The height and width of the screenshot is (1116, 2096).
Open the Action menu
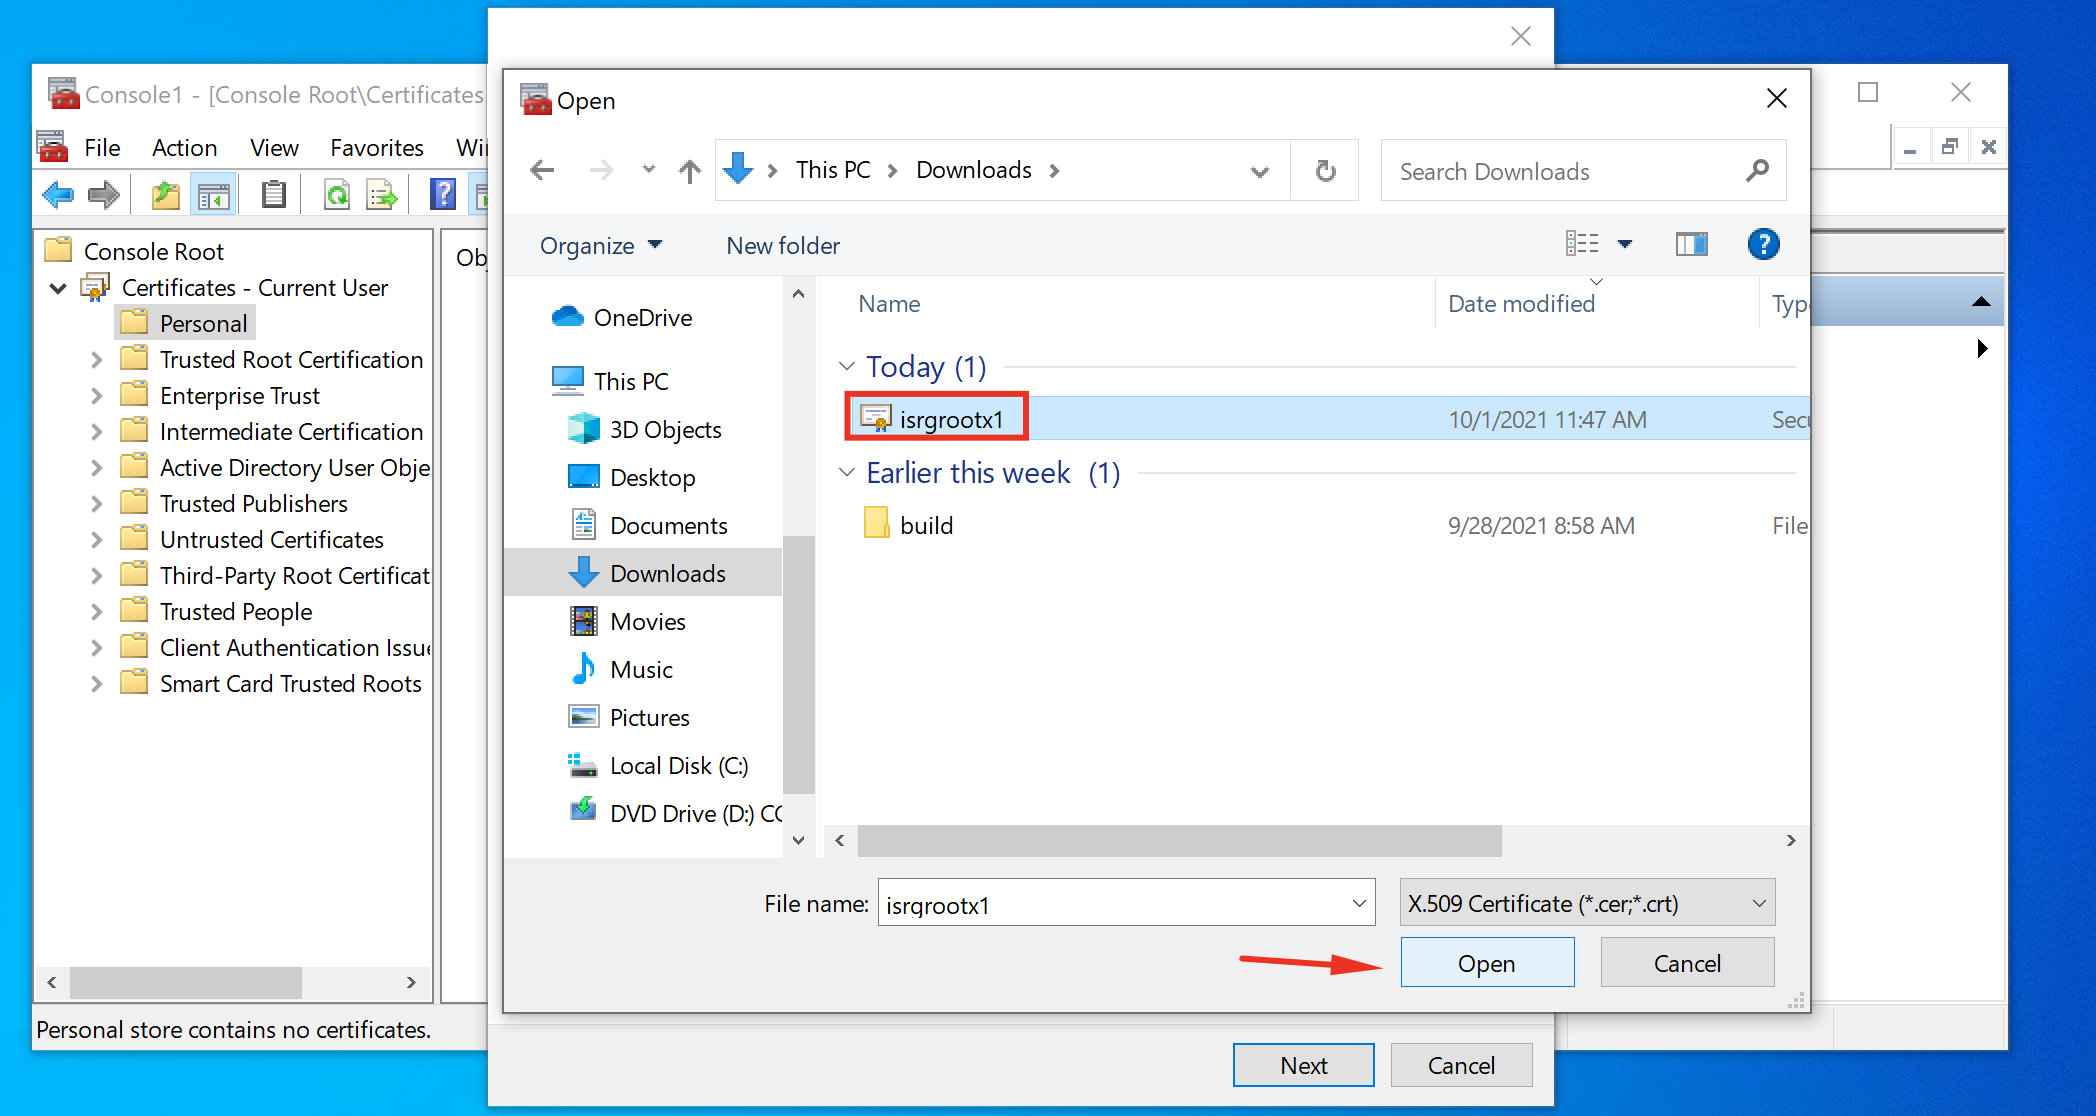[184, 148]
